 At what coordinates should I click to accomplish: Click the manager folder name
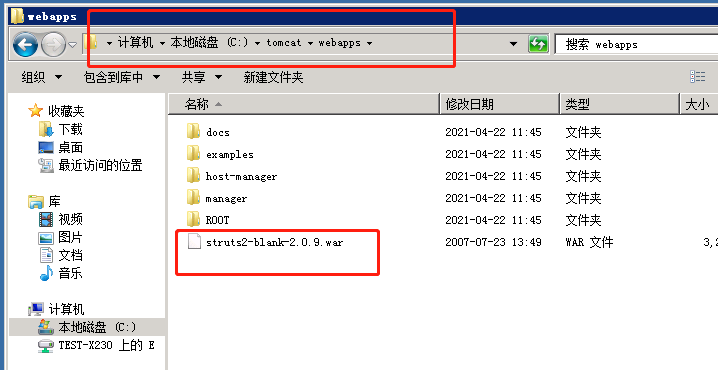(226, 199)
